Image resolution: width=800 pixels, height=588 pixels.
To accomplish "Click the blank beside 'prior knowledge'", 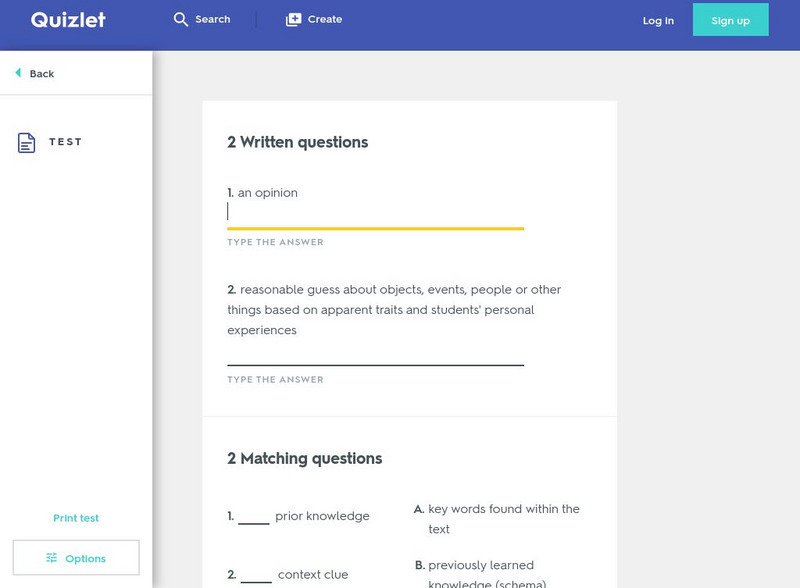I will [254, 517].
